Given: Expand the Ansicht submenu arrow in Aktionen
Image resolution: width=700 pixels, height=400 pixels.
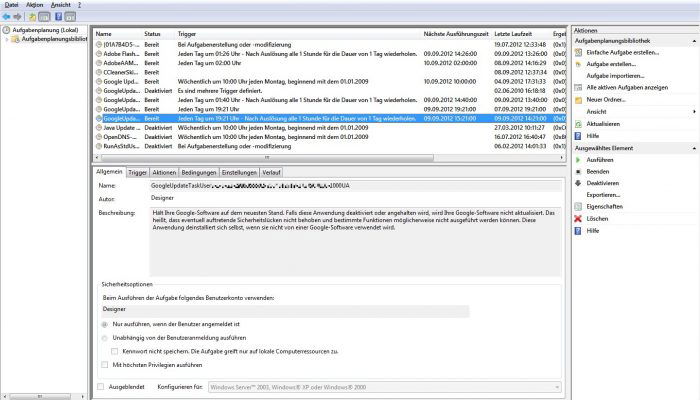Looking at the screenshot, I should tap(694, 112).
